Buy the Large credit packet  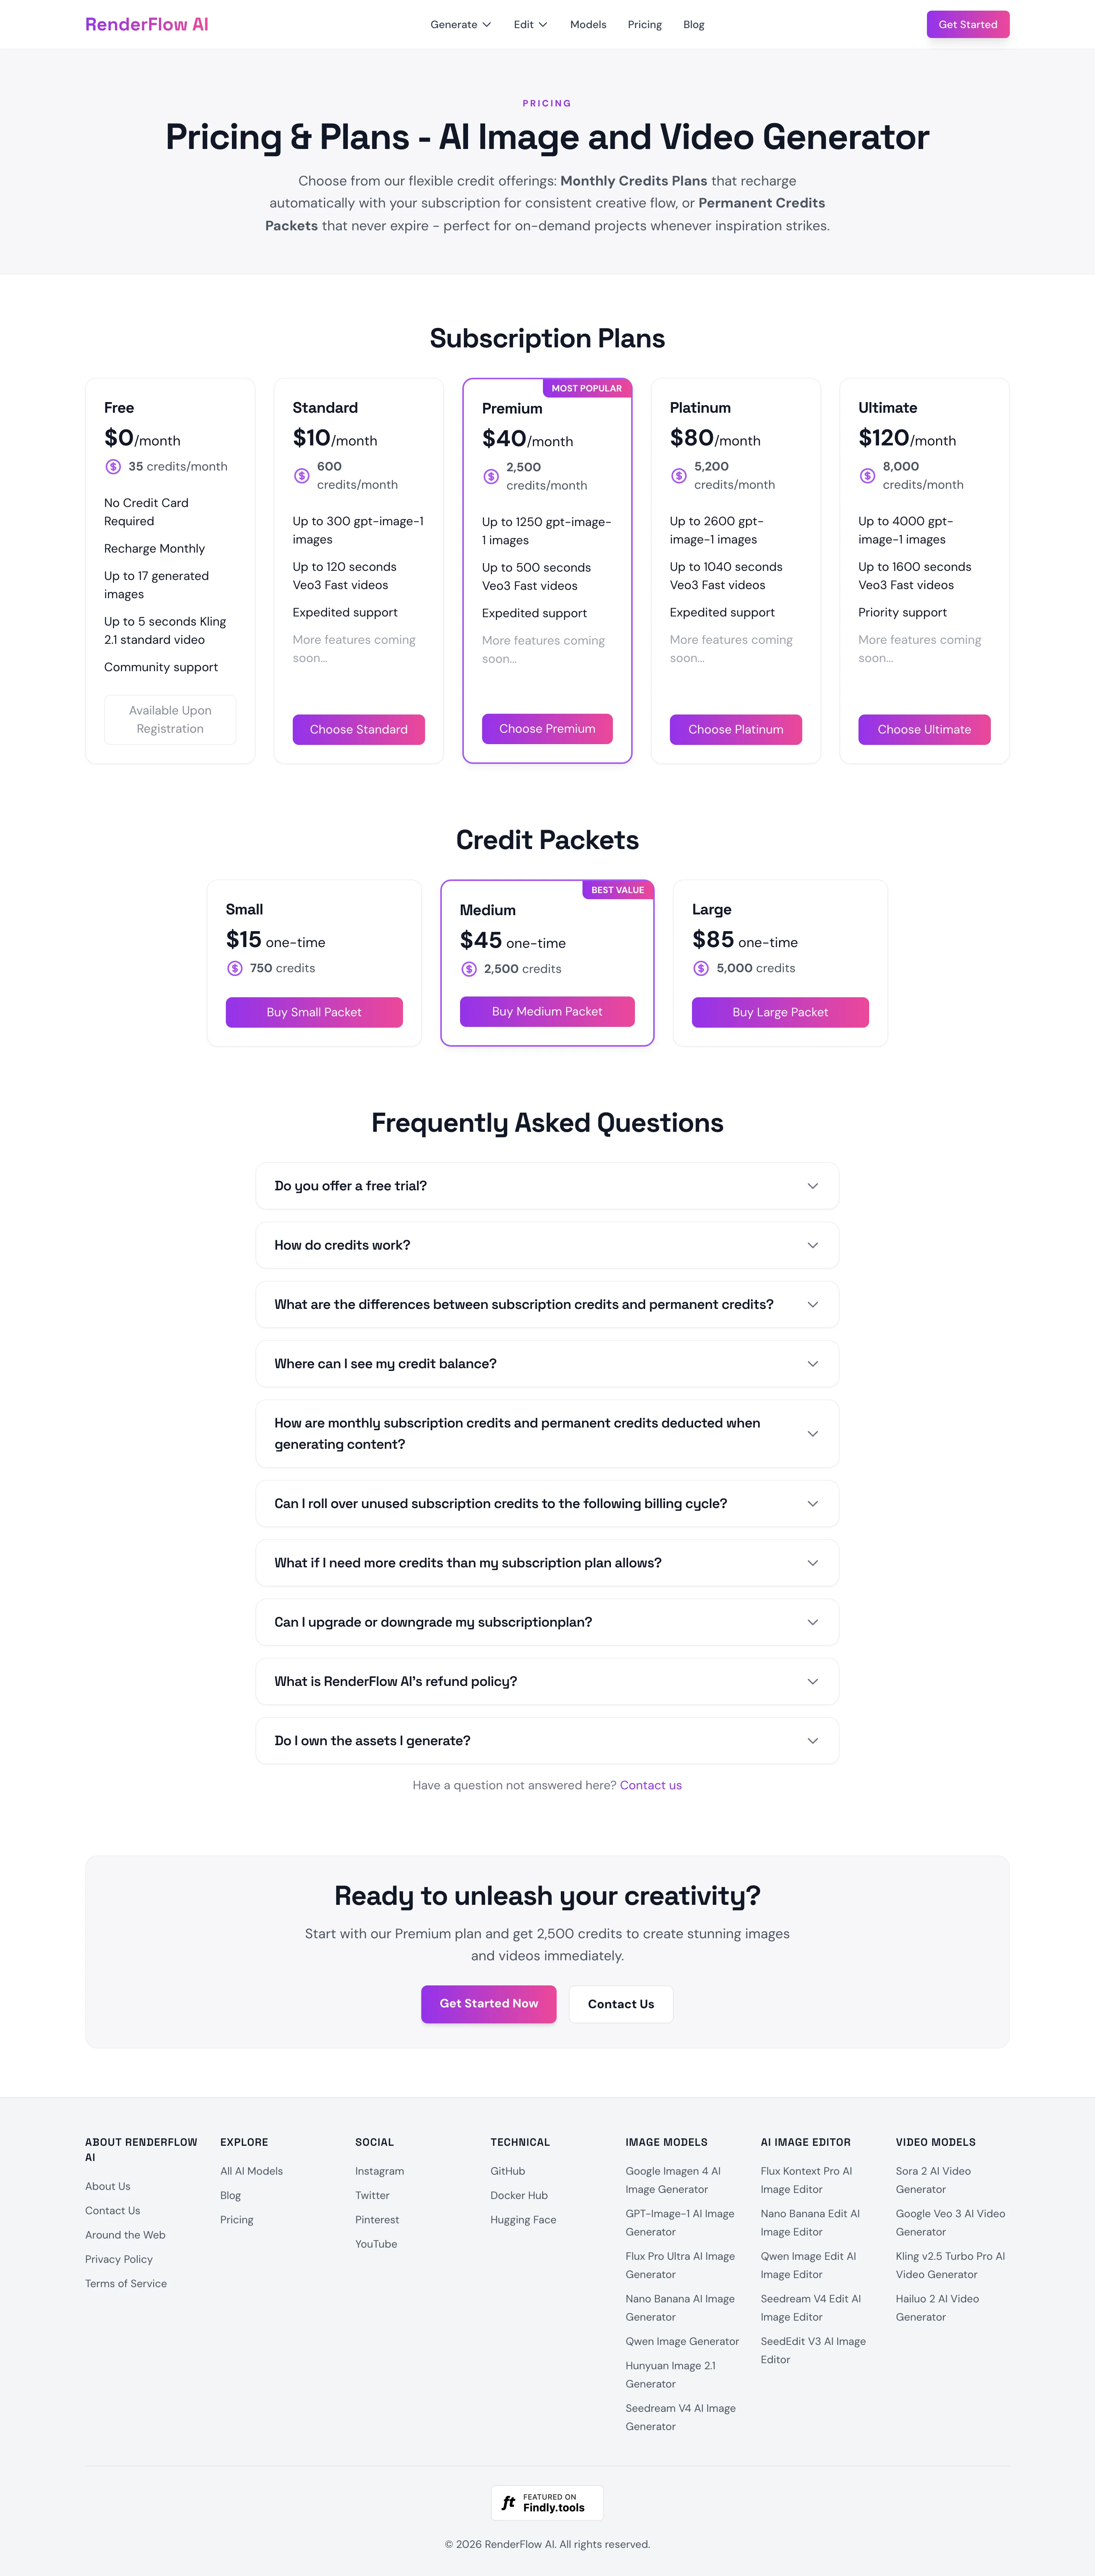tap(780, 1012)
